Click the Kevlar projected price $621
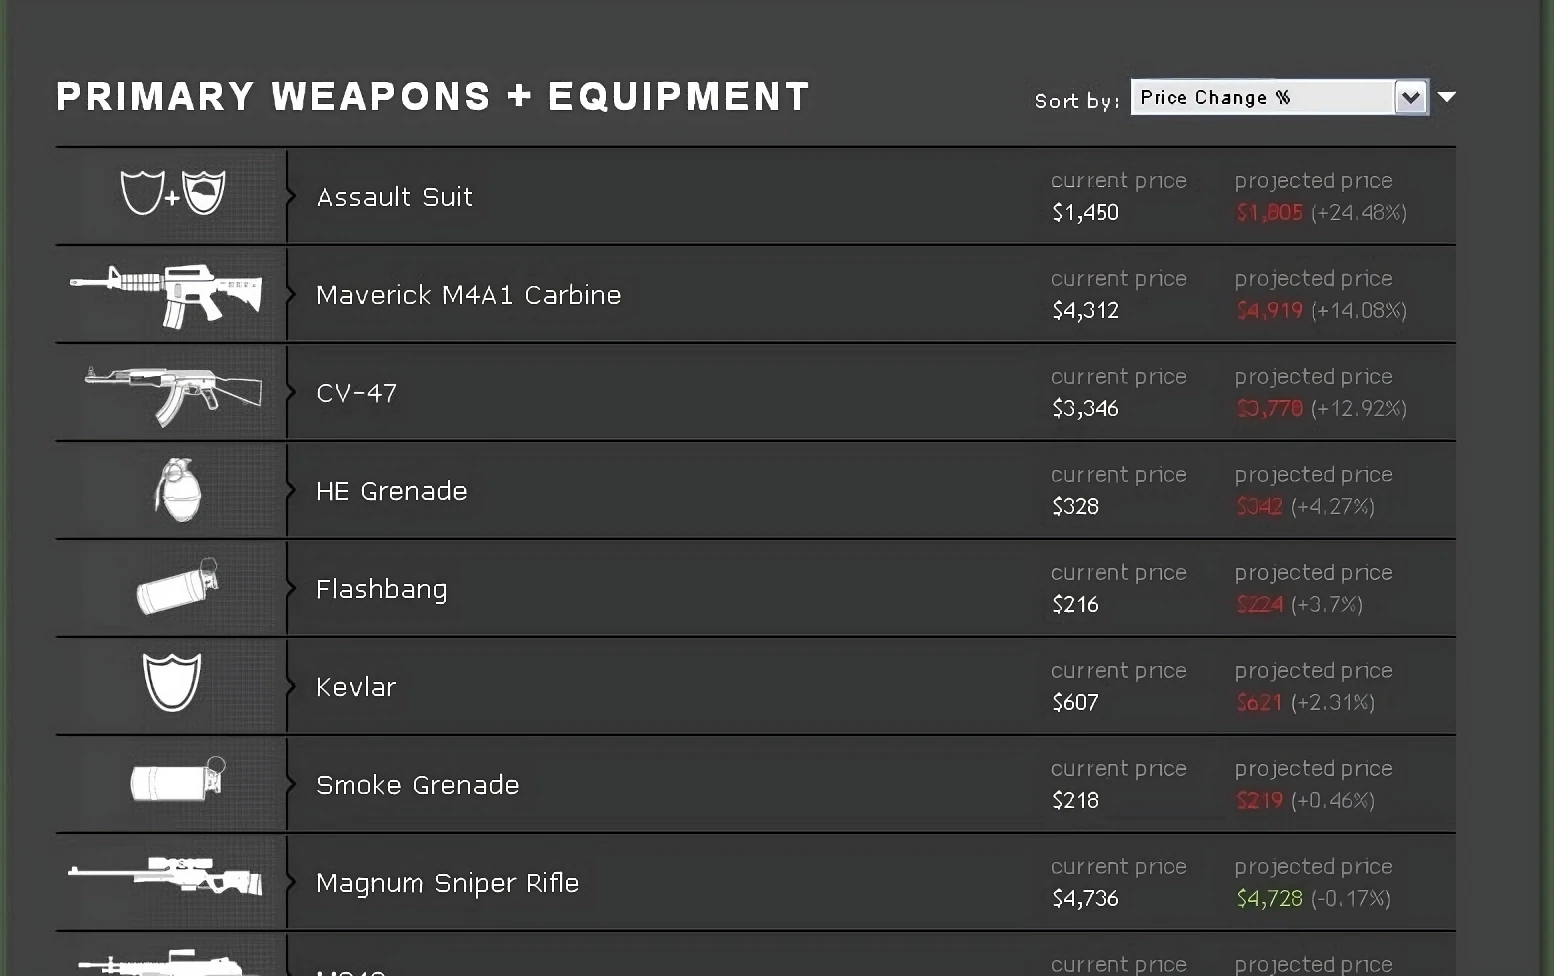 click(1259, 703)
